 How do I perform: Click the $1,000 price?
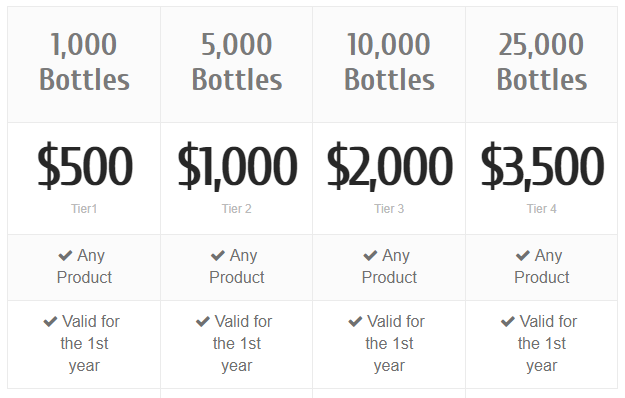pyautogui.click(x=237, y=166)
